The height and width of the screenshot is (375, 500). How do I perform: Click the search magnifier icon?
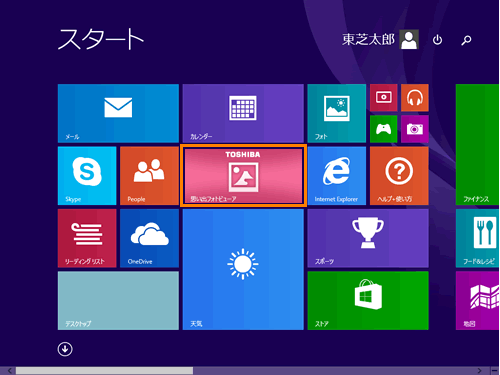[x=466, y=40]
